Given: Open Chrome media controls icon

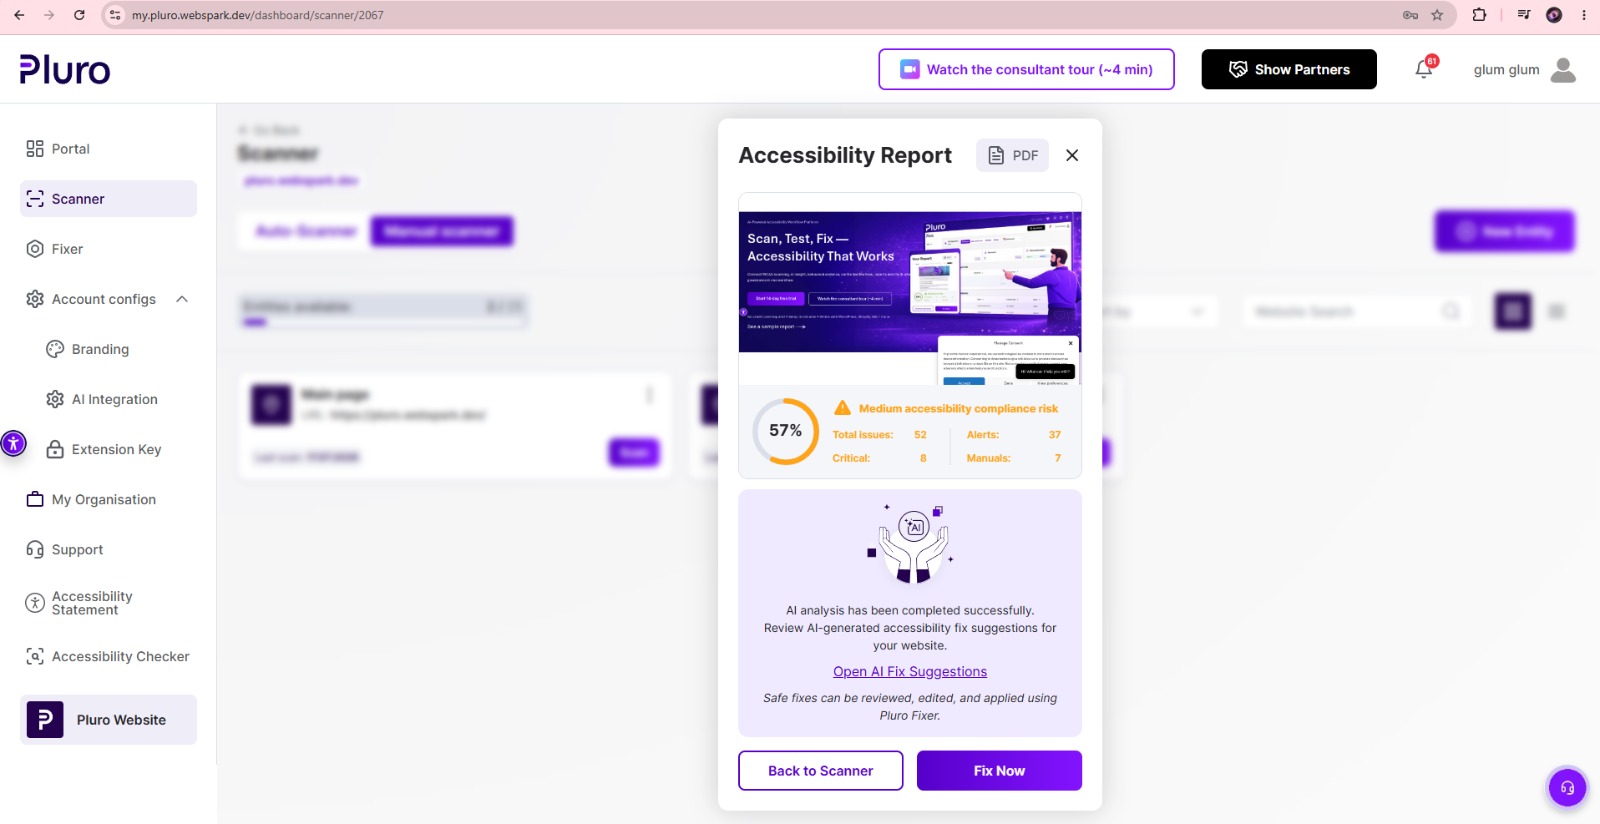Looking at the screenshot, I should pyautogui.click(x=1523, y=15).
